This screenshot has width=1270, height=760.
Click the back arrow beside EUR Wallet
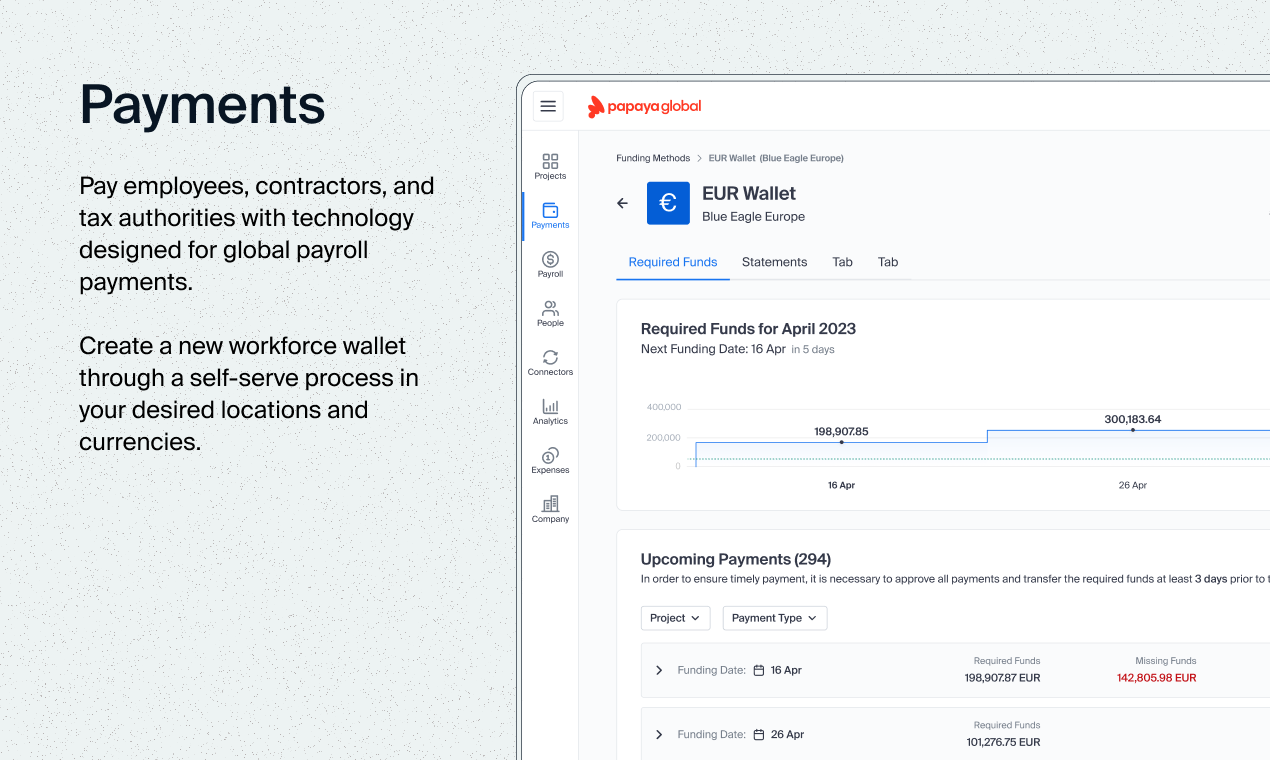(622, 203)
